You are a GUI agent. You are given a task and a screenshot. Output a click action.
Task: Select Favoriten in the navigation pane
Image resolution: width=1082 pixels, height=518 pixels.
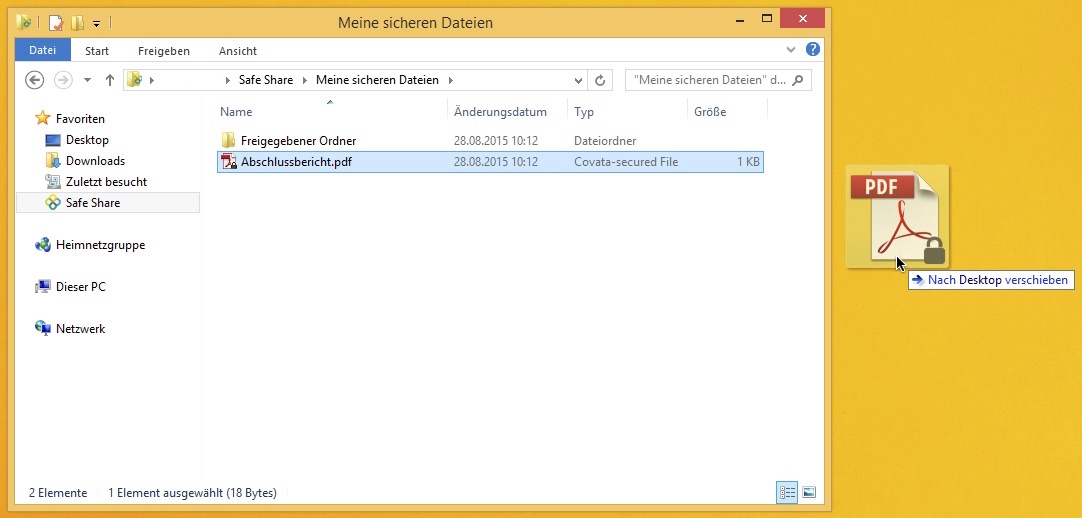click(x=80, y=119)
